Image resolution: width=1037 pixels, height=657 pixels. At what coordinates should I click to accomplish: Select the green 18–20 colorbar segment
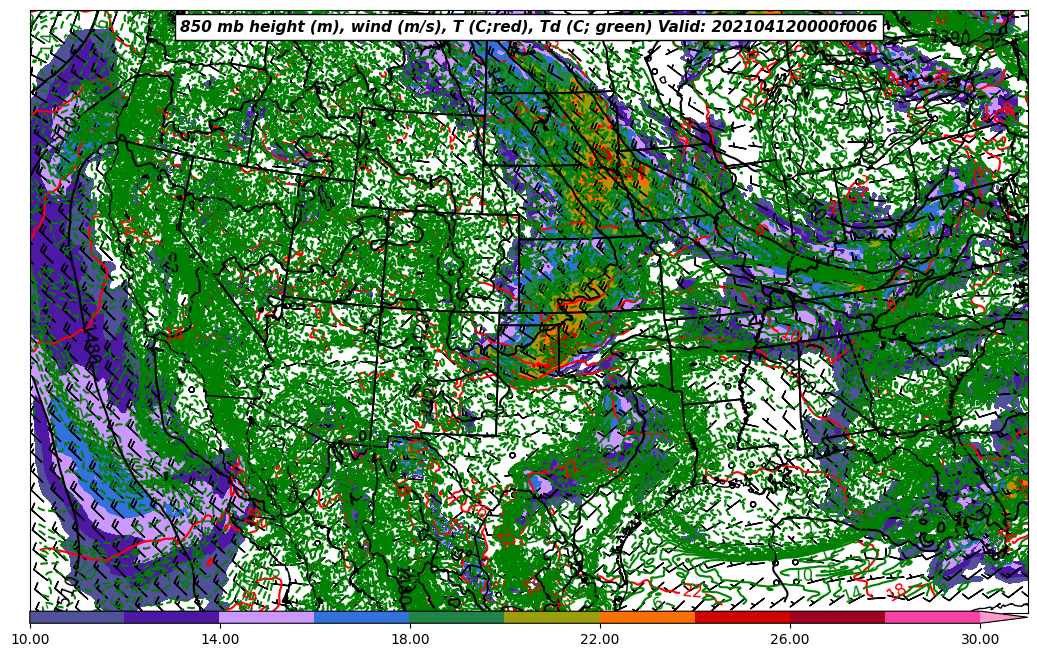tap(457, 617)
